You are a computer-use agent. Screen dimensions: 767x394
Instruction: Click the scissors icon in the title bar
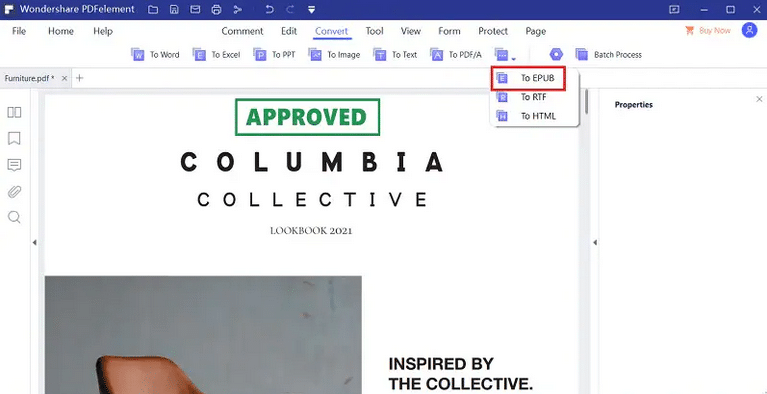tap(238, 9)
